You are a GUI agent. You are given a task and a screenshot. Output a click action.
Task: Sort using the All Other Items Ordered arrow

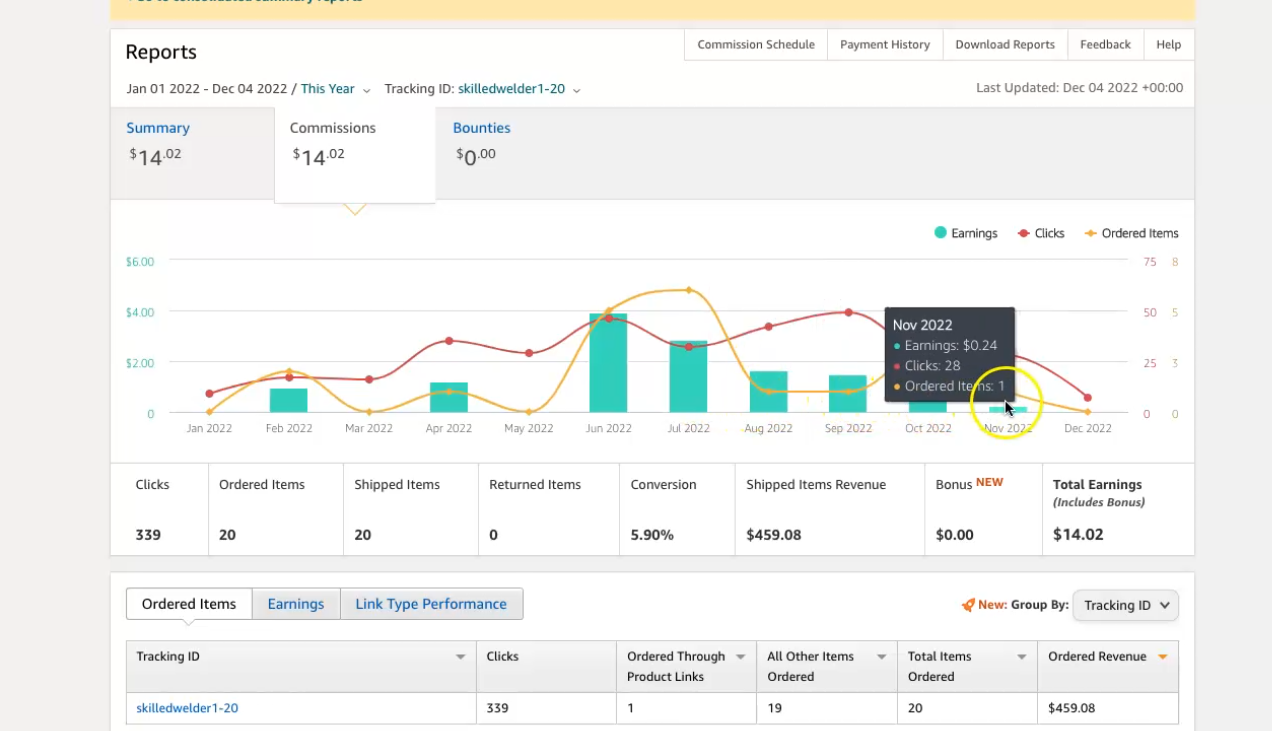coord(882,657)
